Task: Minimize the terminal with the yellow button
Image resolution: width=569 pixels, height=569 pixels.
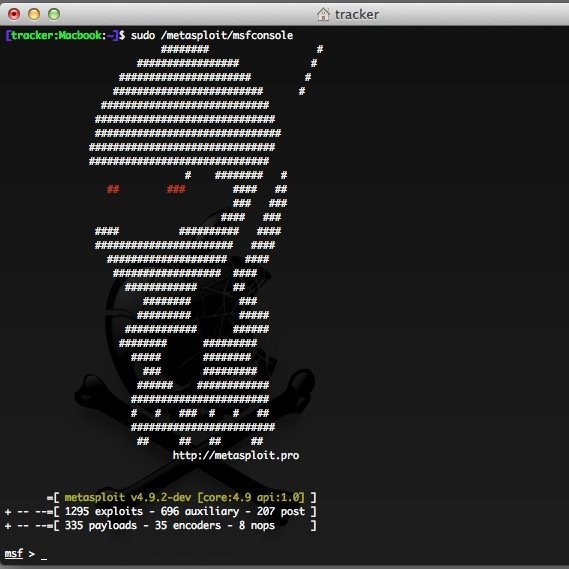Action: click(34, 14)
